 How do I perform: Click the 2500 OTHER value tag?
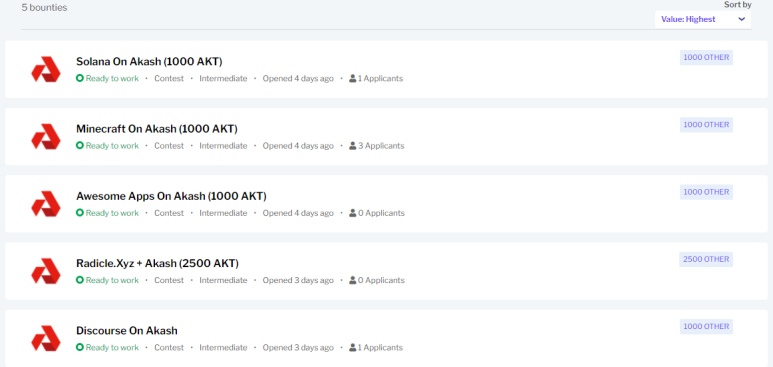(706, 259)
